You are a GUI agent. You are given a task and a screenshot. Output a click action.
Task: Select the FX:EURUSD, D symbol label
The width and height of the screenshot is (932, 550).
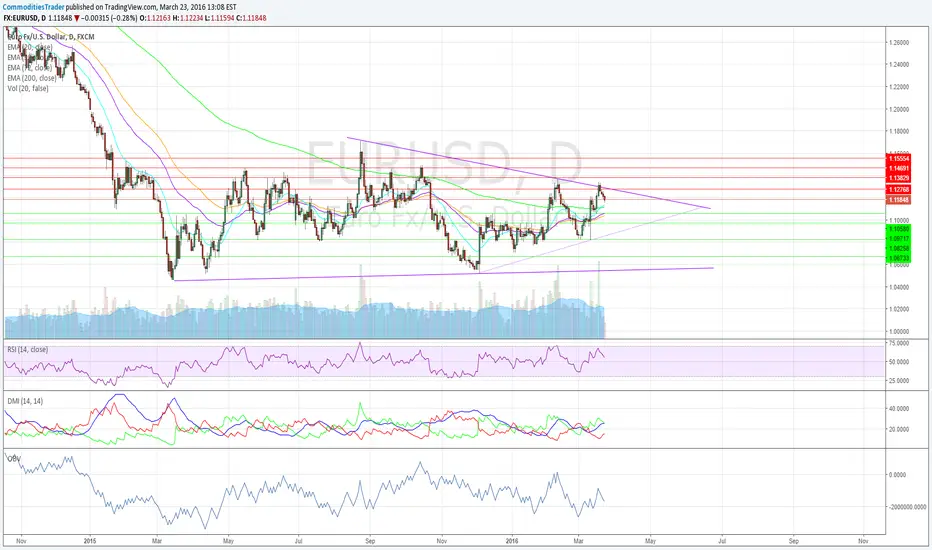pyautogui.click(x=24, y=18)
